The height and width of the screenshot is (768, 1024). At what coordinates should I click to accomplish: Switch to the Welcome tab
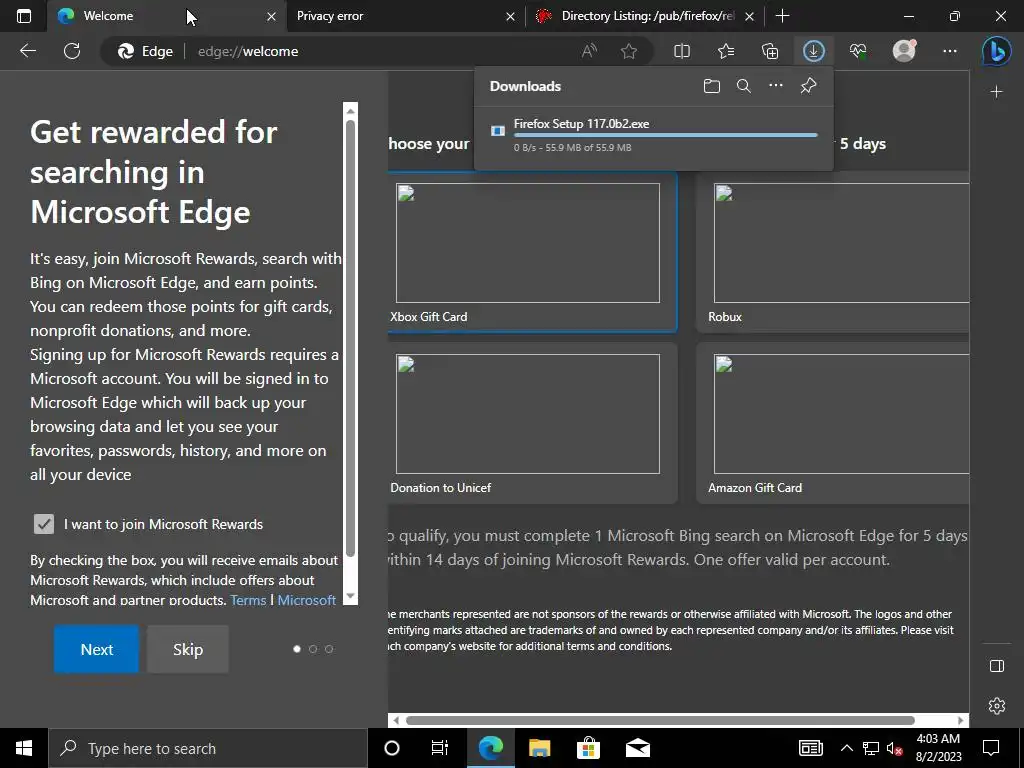click(x=167, y=16)
